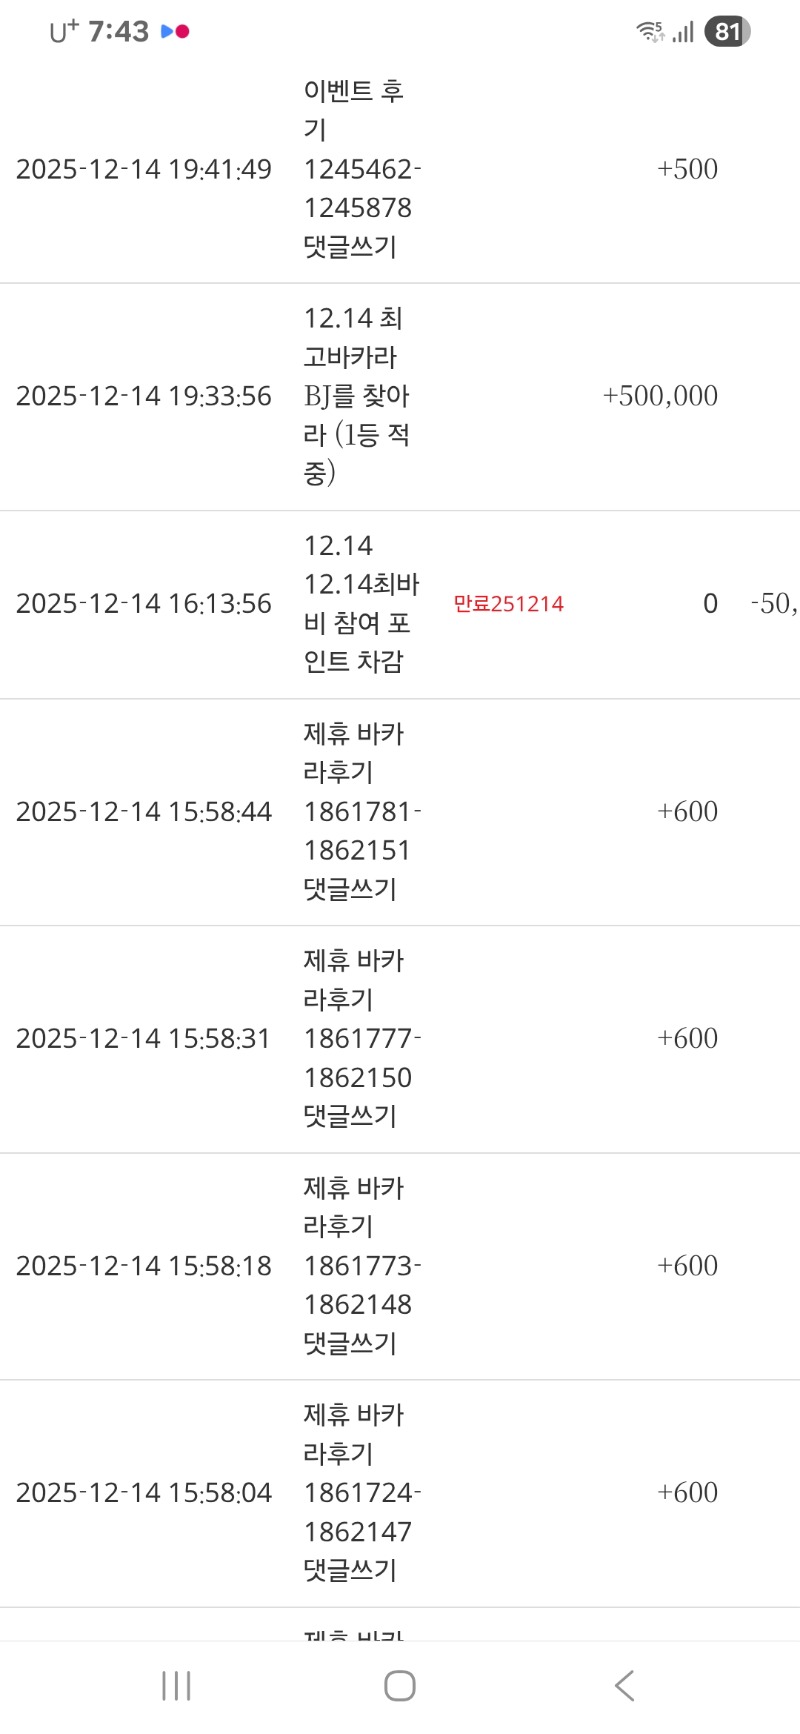This screenshot has width=800, height=1734.
Task: Open recent apps with three-lines icon
Action: (x=176, y=1686)
